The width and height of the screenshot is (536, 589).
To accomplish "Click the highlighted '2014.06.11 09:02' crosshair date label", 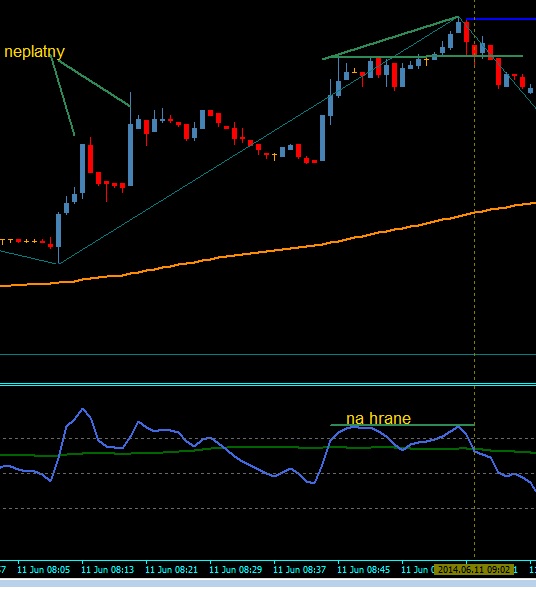I will (474, 570).
